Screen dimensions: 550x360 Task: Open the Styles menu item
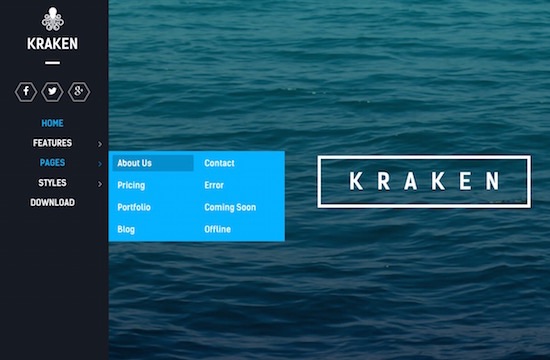52,183
